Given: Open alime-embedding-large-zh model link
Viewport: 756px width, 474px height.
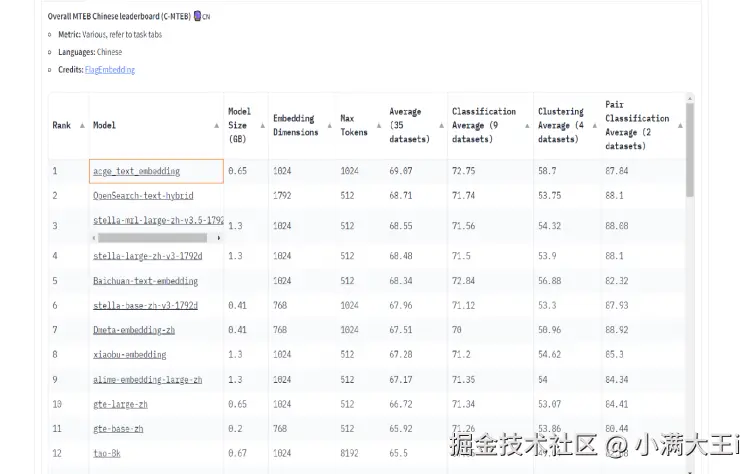Looking at the screenshot, I should [x=148, y=379].
